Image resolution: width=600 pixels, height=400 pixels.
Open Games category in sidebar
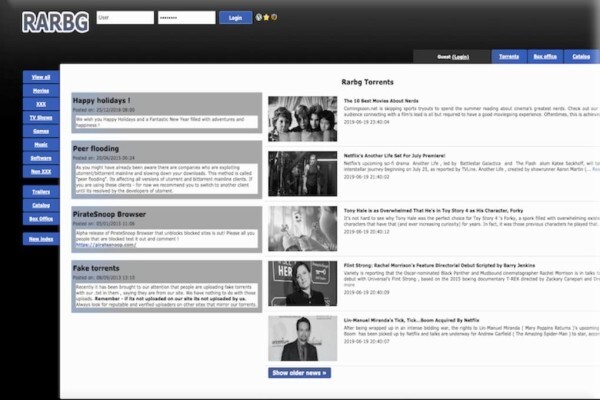[41, 131]
